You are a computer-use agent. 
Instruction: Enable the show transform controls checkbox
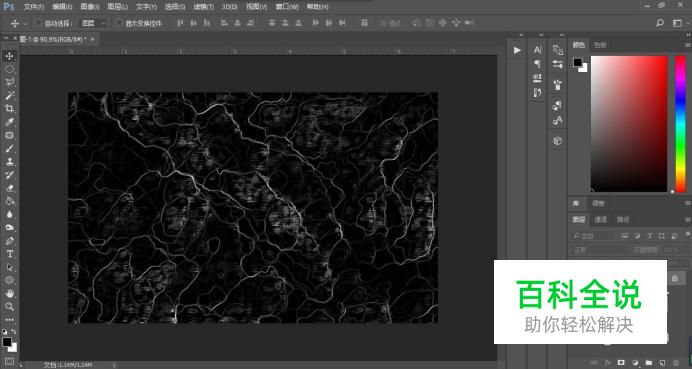tap(119, 23)
